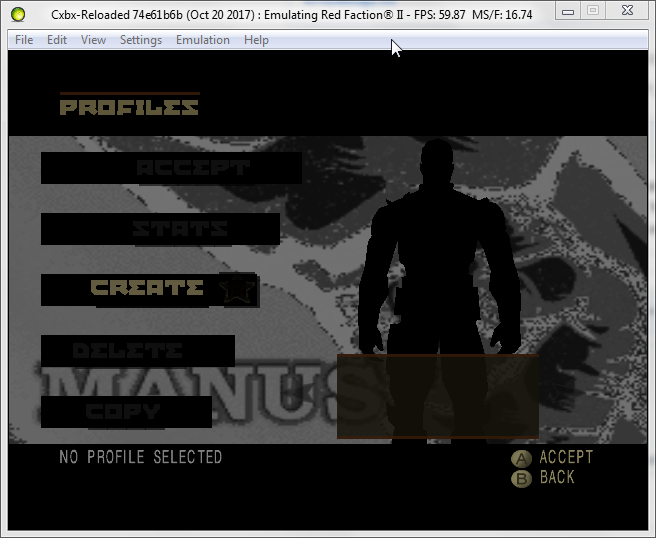656x538 pixels.
Task: Select the COPY profile button
Action: pyautogui.click(x=126, y=412)
